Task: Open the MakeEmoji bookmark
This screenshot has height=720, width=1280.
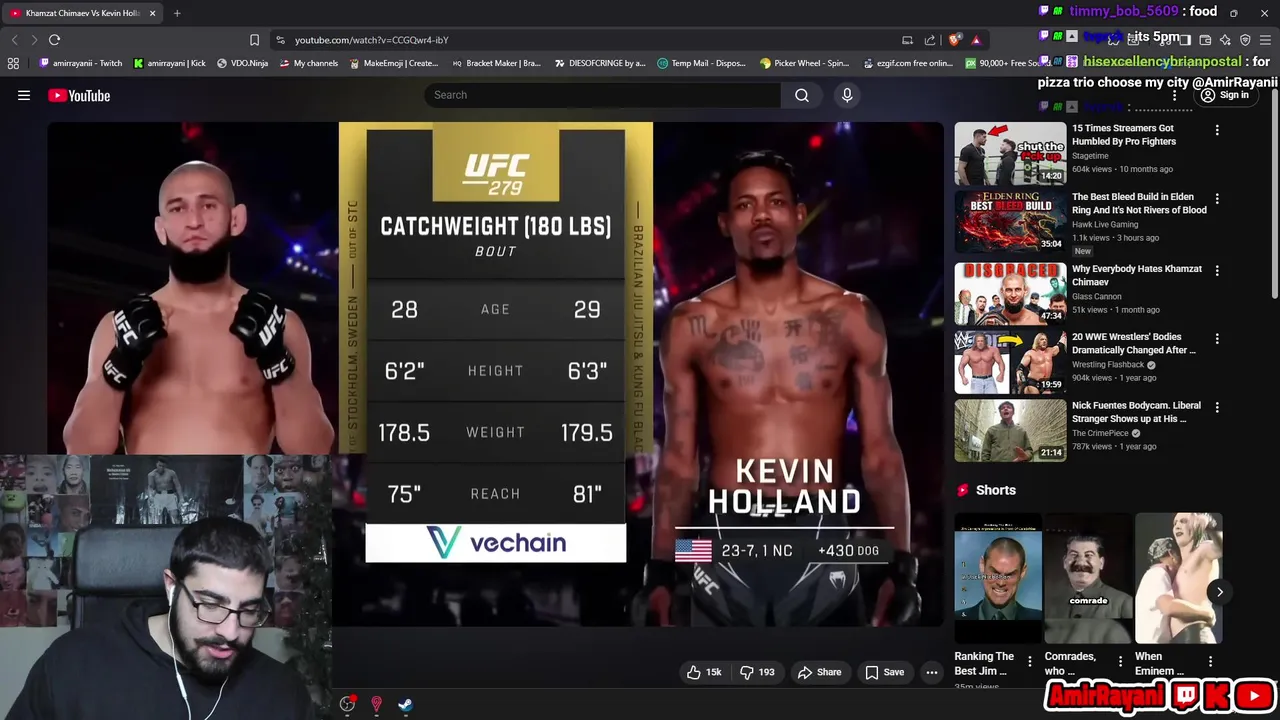Action: 394,63
